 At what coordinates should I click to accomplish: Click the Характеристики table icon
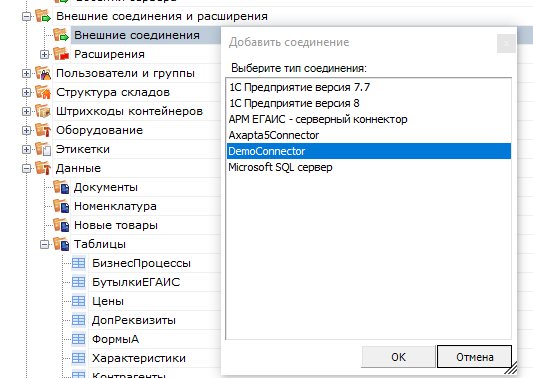click(79, 358)
